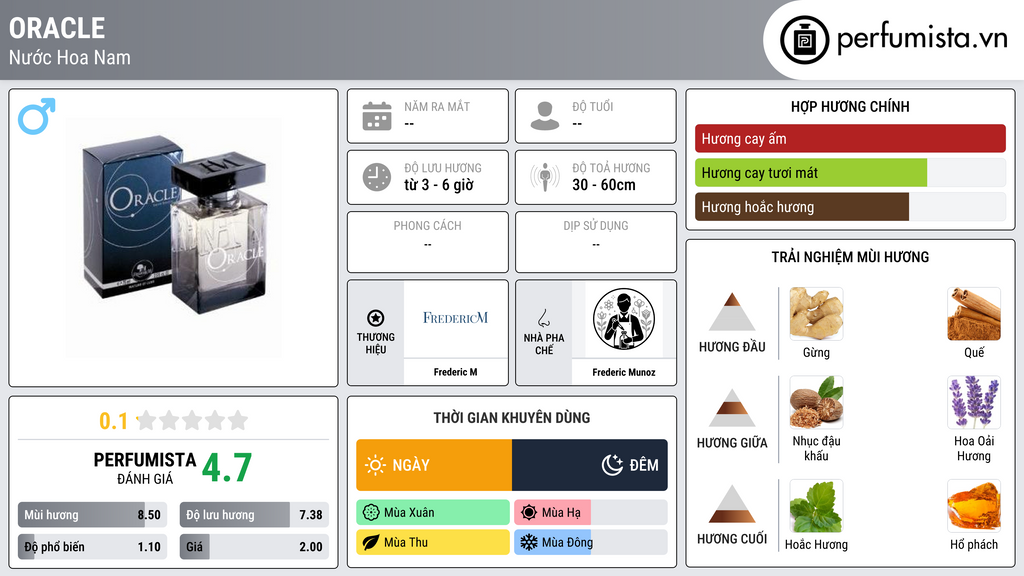The image size is (1024, 576).
Task: Click the Hương cuối pyramid icon
Action: [732, 504]
